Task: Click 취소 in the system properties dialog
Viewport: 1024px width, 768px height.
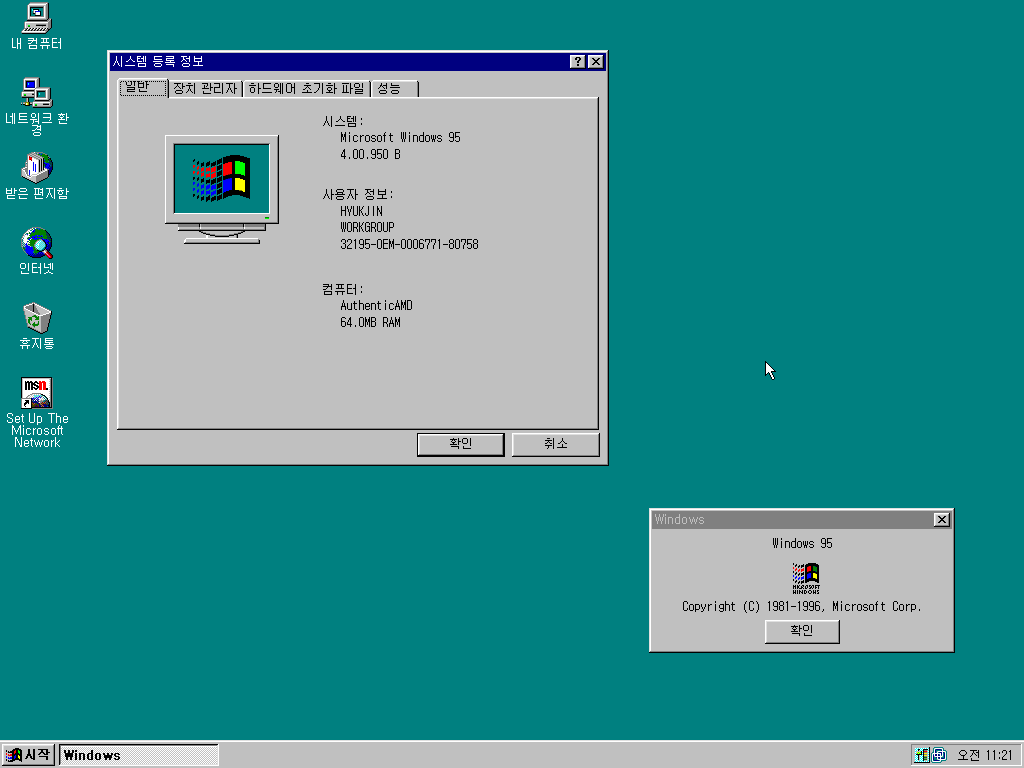Action: 556,444
